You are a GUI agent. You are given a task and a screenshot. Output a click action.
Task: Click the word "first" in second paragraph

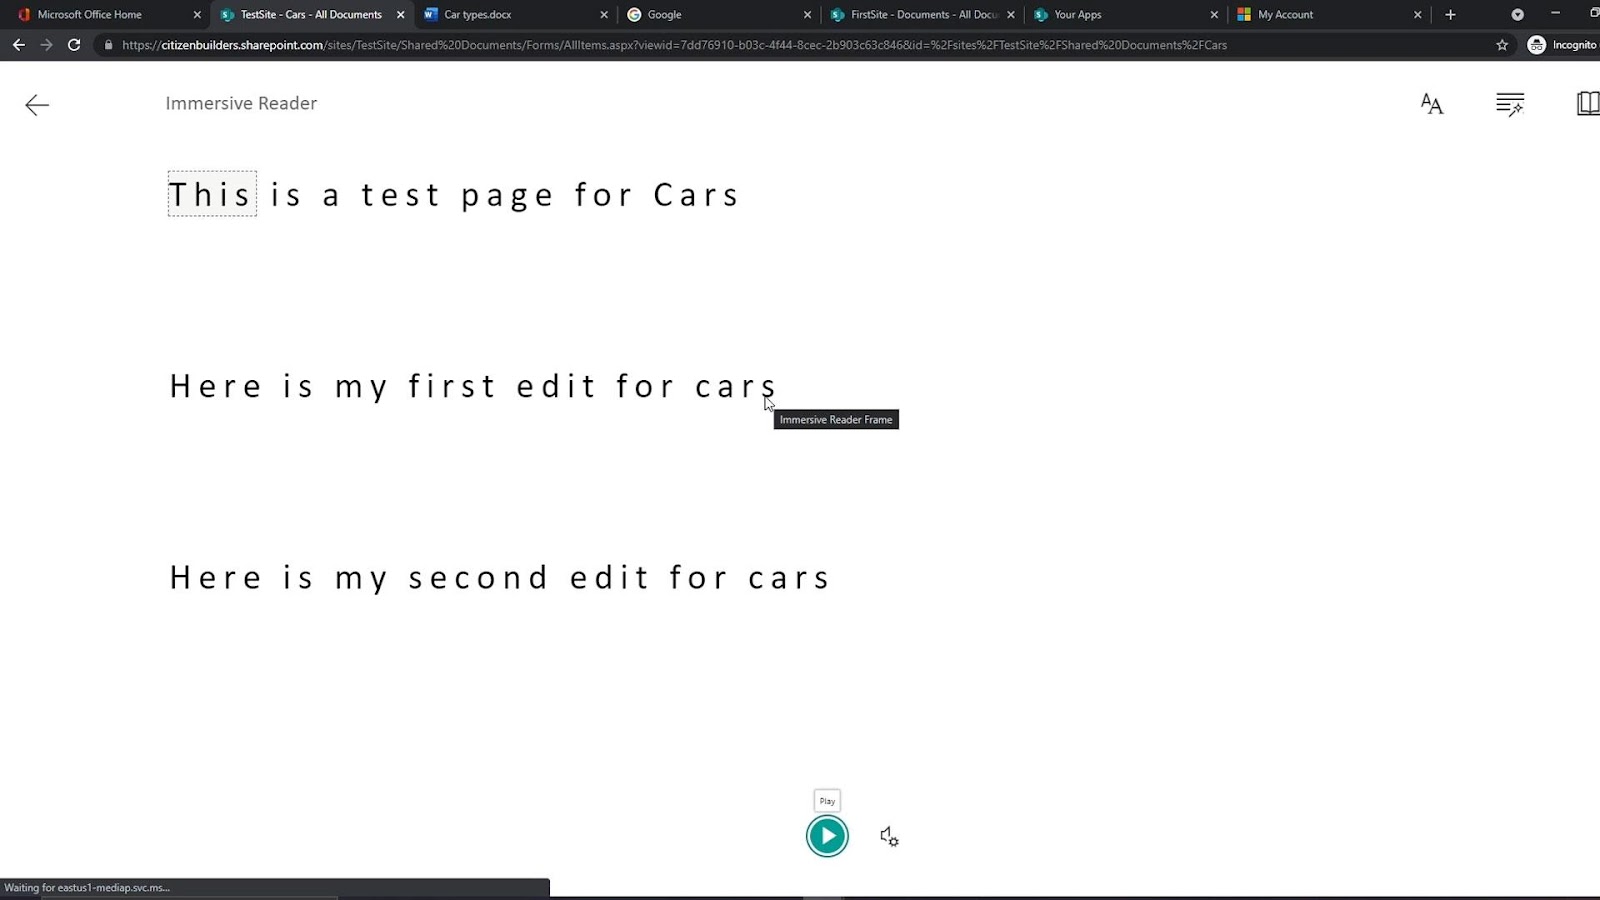[451, 386]
